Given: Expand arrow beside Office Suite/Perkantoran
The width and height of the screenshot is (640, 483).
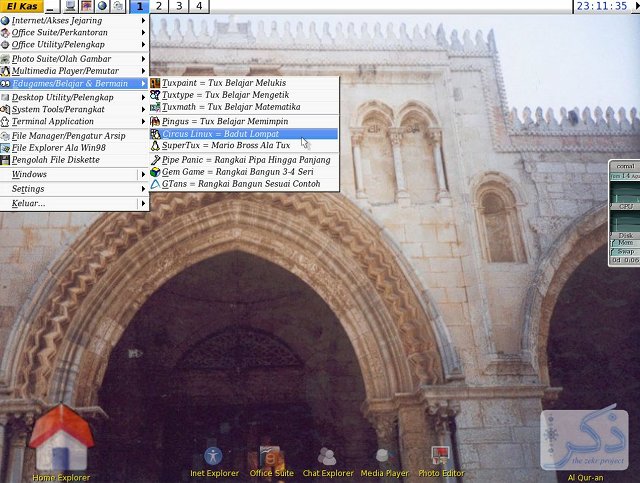Looking at the screenshot, I should point(143,32).
